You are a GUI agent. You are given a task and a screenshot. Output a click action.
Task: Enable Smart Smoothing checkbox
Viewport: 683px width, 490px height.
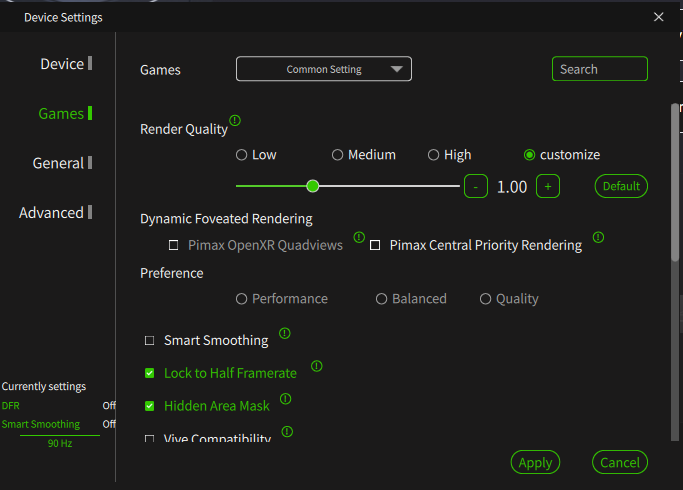pos(149,340)
